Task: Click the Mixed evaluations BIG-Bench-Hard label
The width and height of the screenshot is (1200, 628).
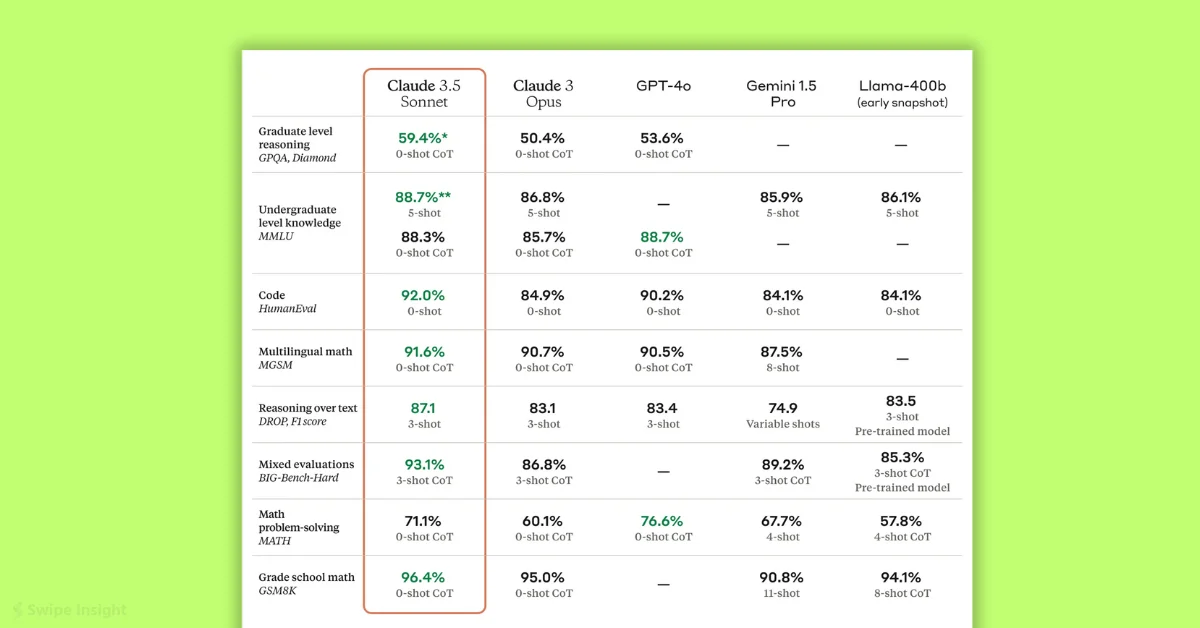Action: pos(306,471)
